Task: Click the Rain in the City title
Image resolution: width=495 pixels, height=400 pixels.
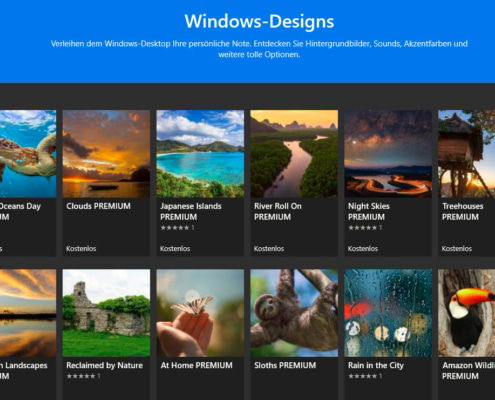Action: pyautogui.click(x=376, y=365)
